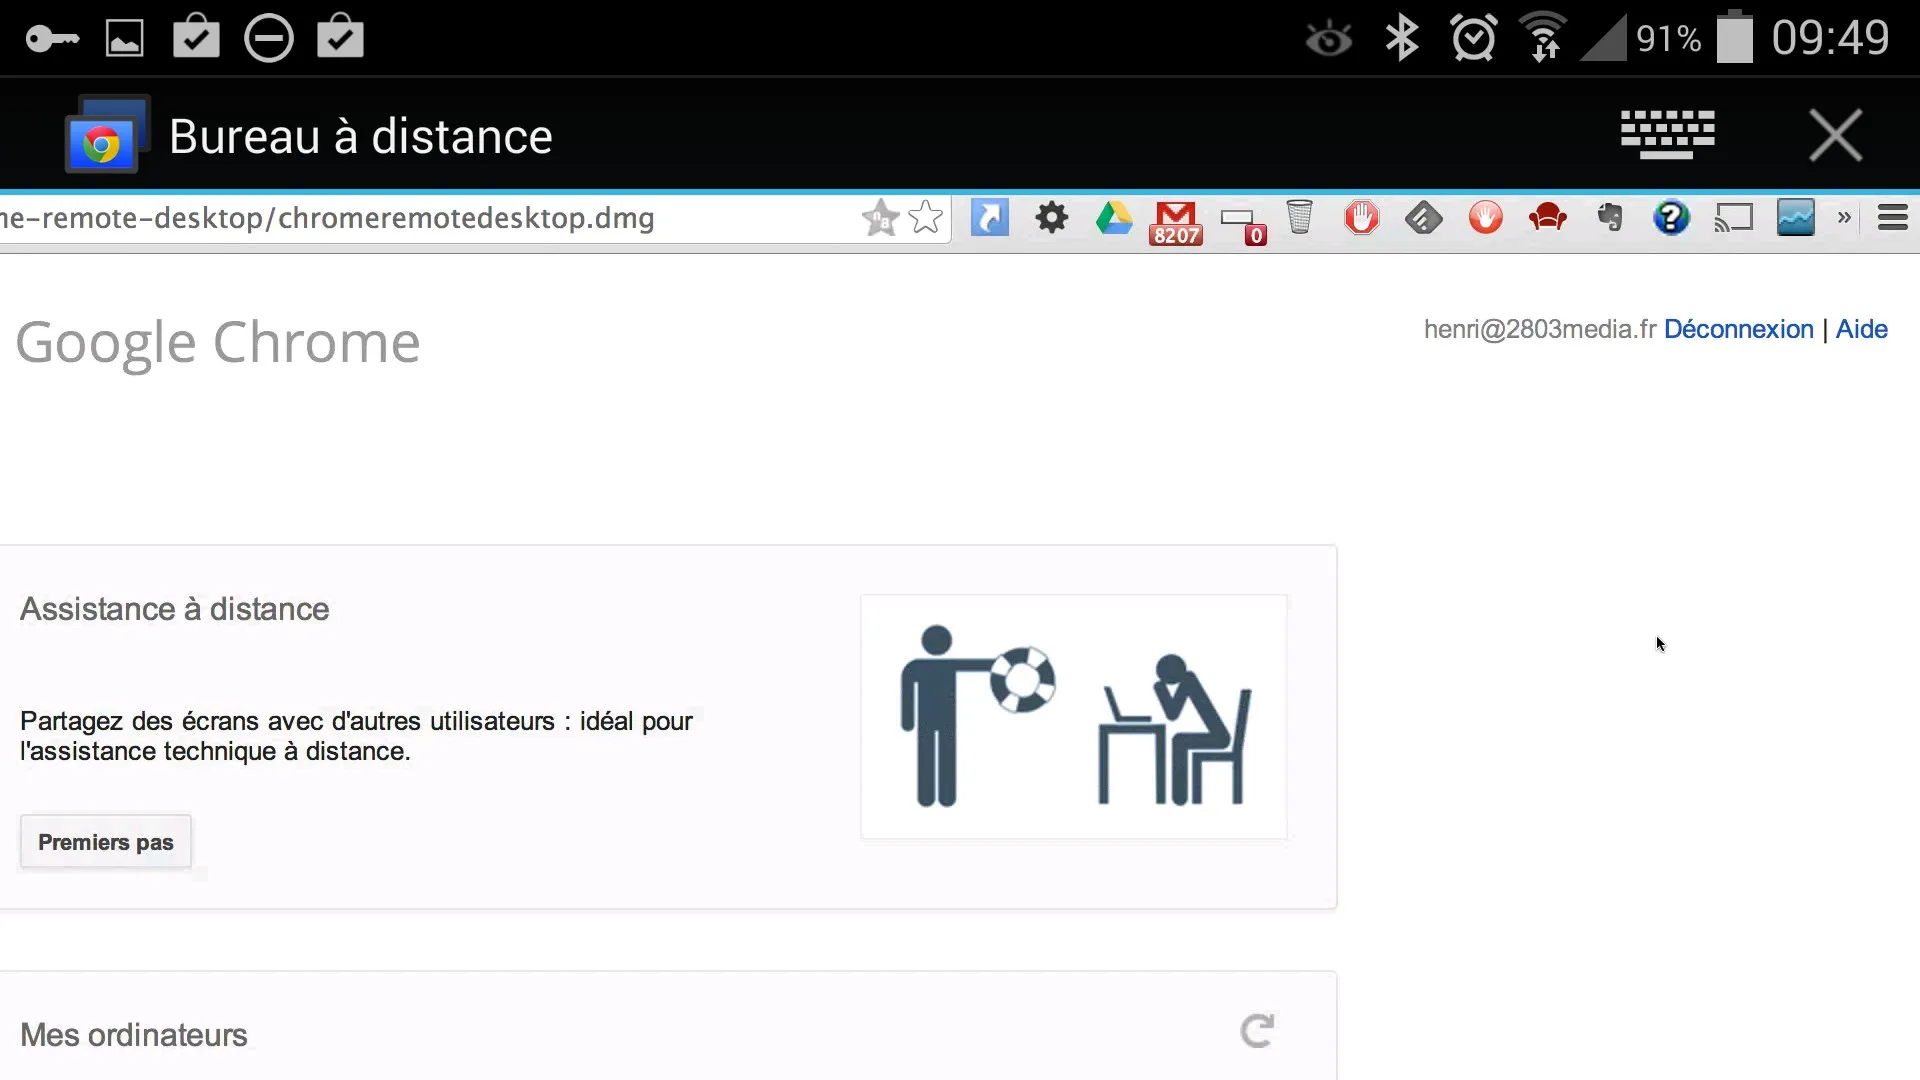Screen dimensions: 1920x1080
Task: Click the extension with 0 badge
Action: click(1243, 224)
